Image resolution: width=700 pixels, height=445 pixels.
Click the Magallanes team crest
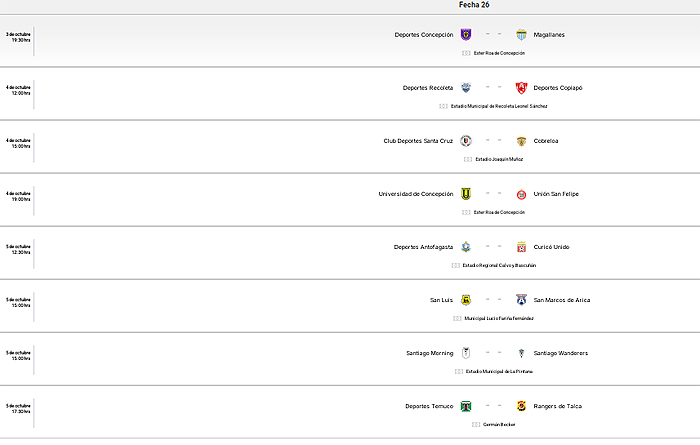[521, 34]
